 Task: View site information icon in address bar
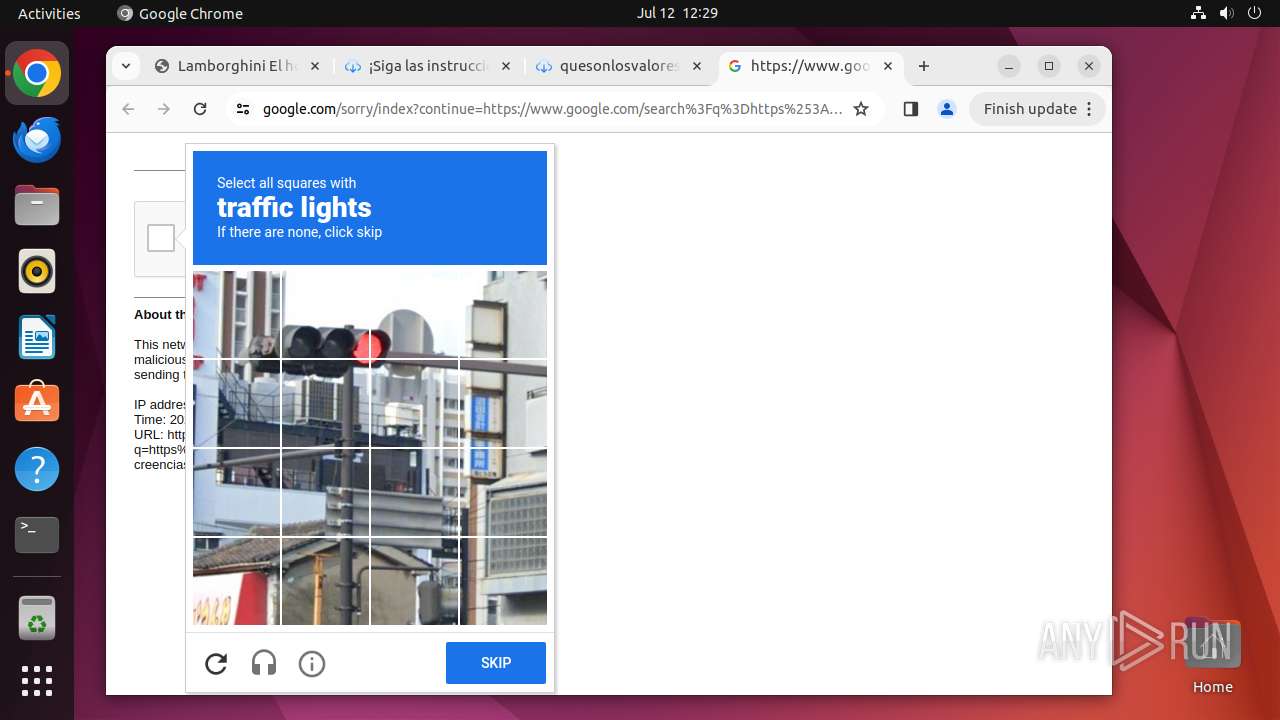click(242, 109)
